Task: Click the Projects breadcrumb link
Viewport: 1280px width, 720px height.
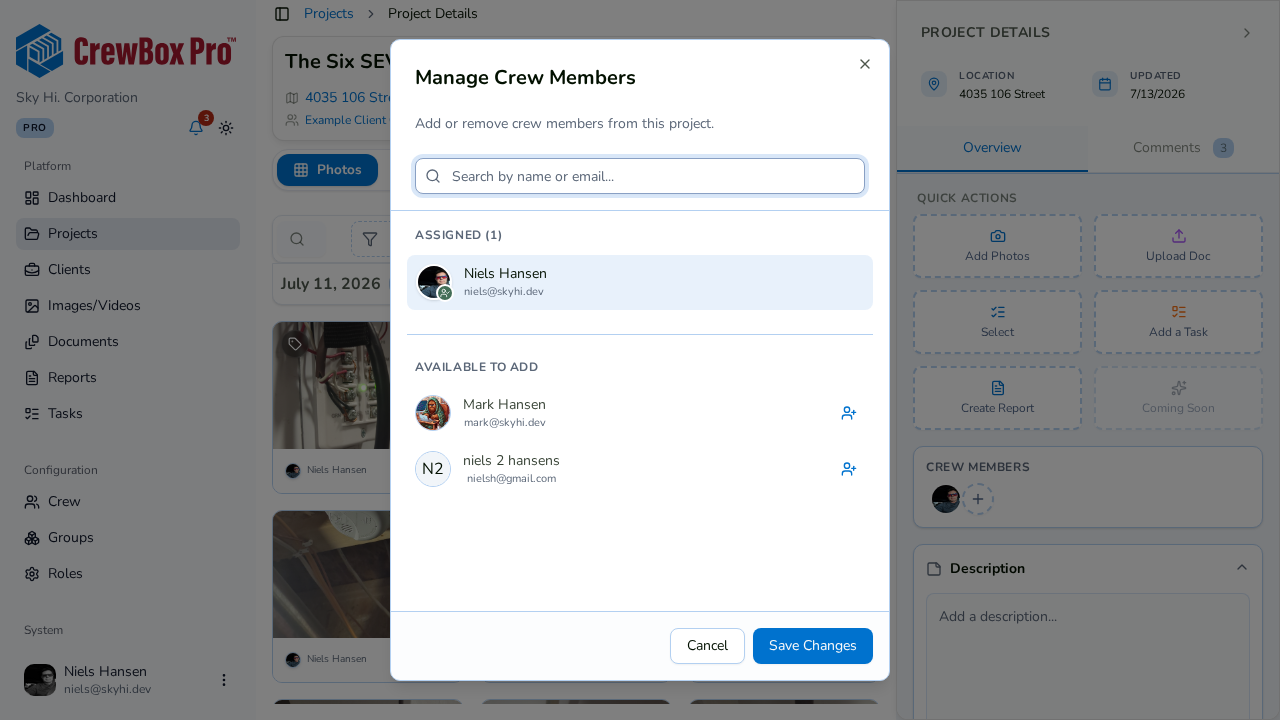Action: pos(329,14)
